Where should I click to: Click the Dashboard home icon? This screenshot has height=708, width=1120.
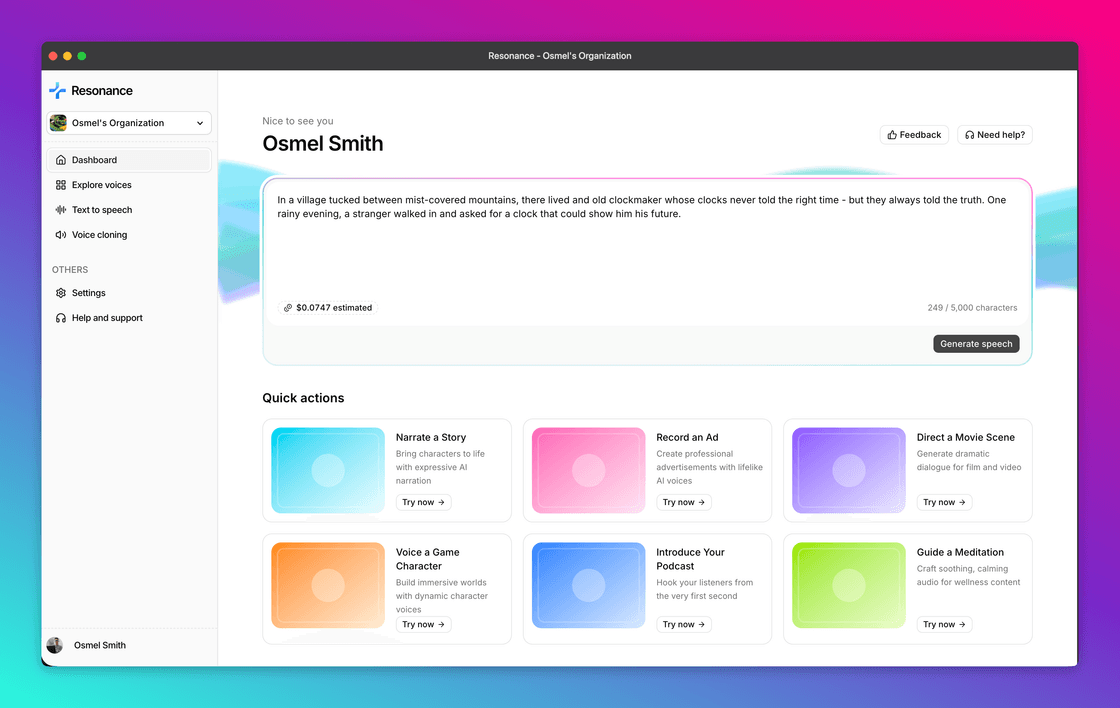tap(61, 160)
